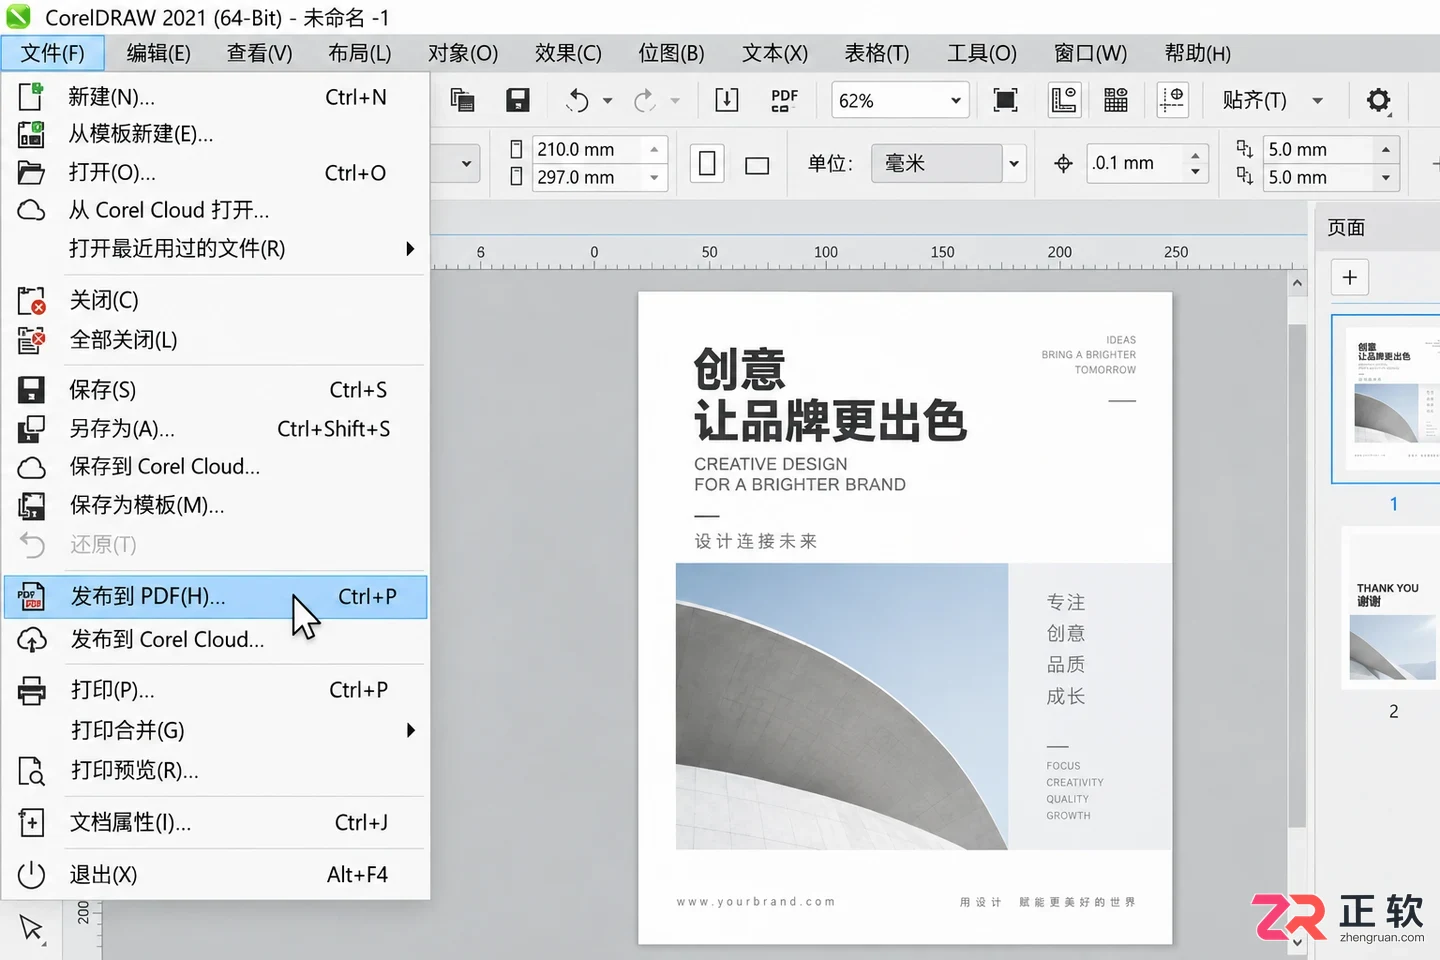This screenshot has height=960, width=1440.
Task: Choose 保存到 Corel Cloud... menu entry
Action: point(215,467)
